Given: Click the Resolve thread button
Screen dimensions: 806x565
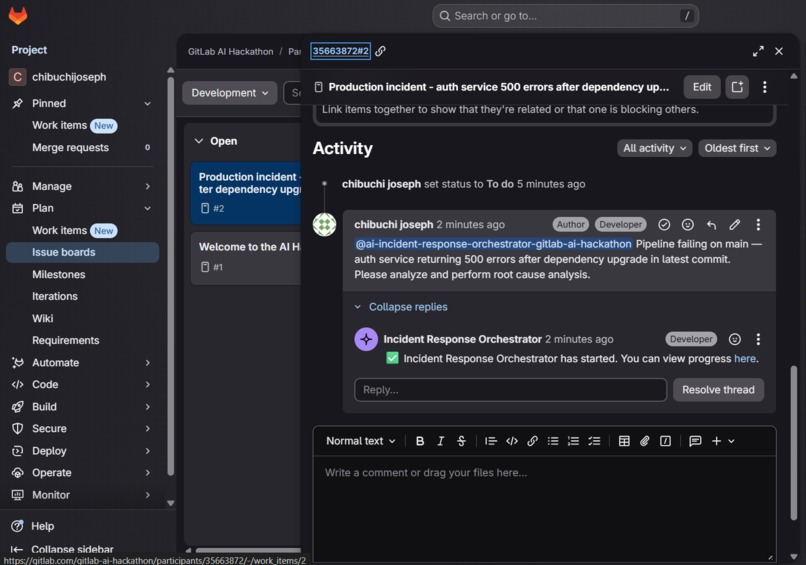Looking at the screenshot, I should click(x=718, y=390).
